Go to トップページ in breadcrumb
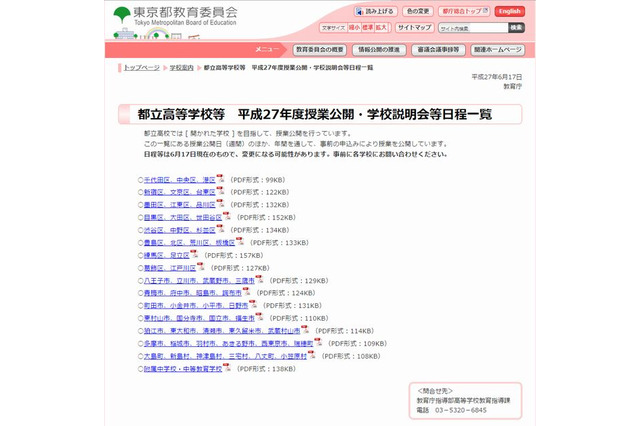The width and height of the screenshot is (640, 426). [142, 68]
